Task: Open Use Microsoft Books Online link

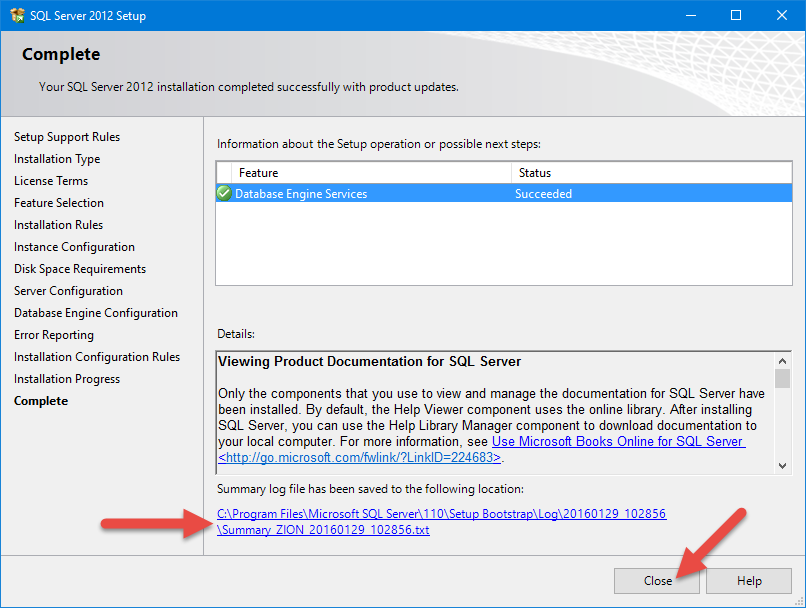Action: 617,442
